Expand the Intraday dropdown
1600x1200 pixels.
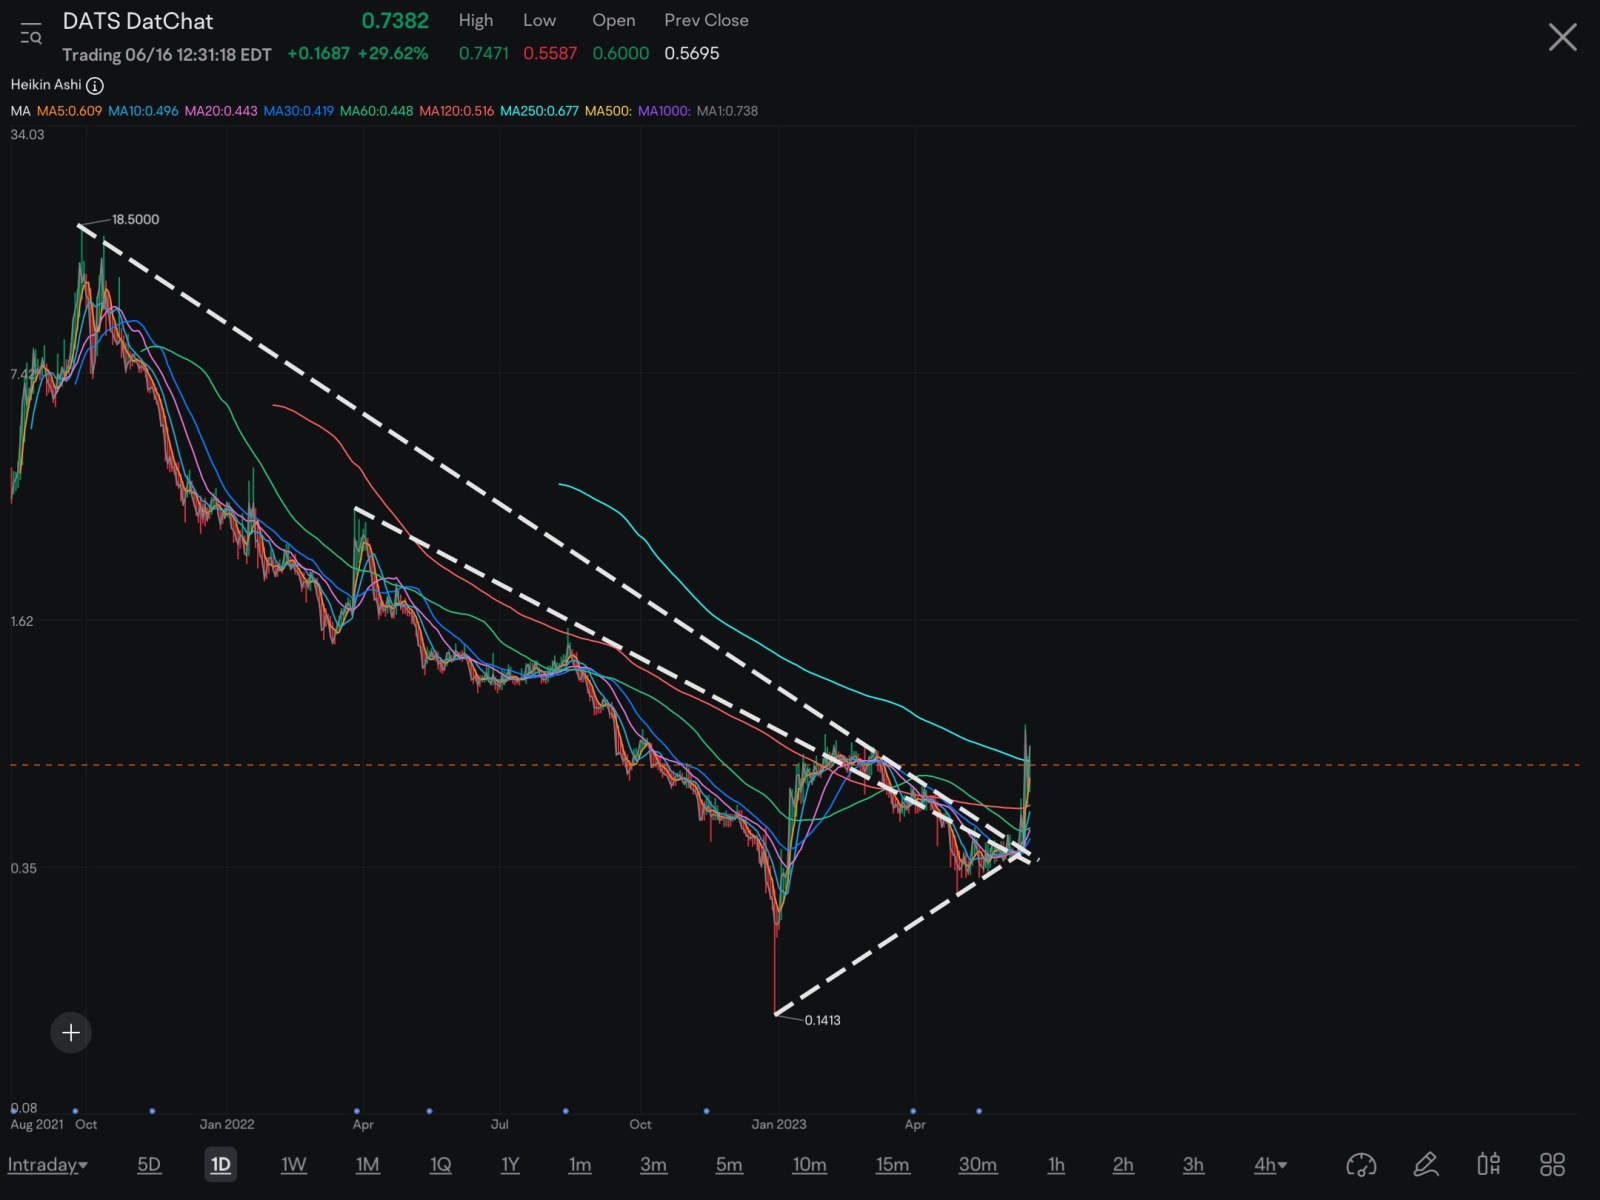(x=47, y=1165)
